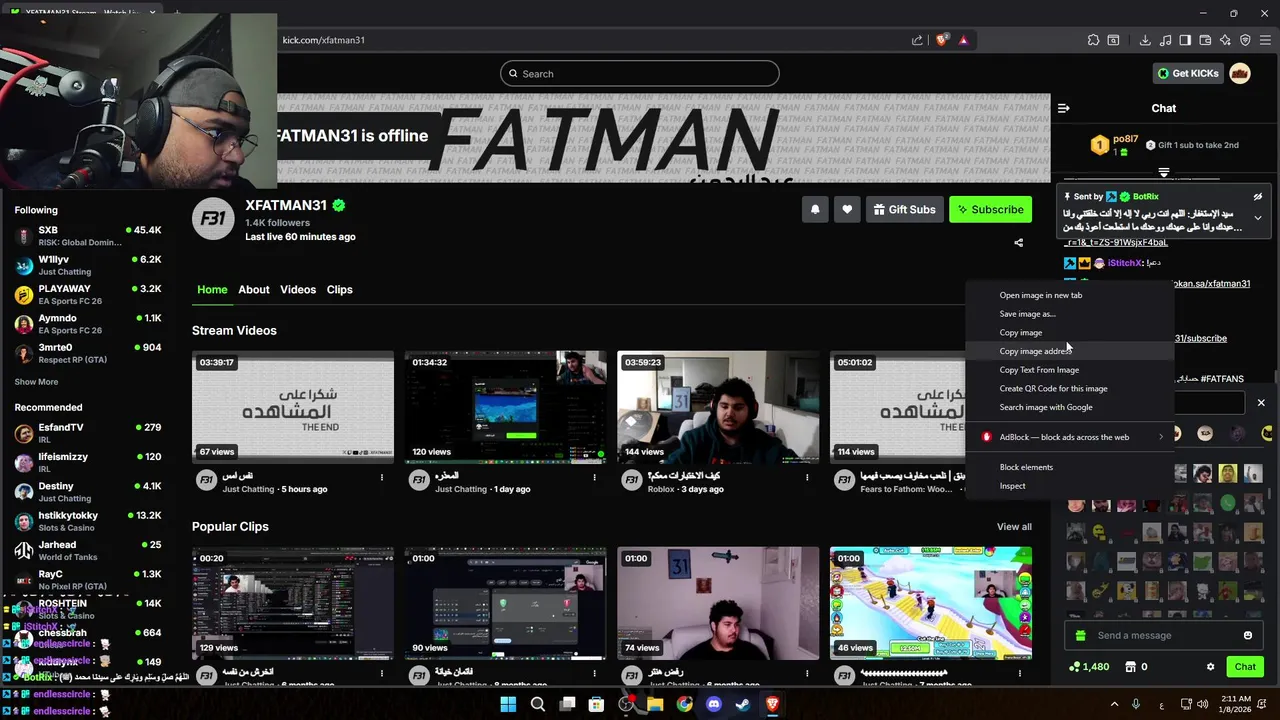The height and width of the screenshot is (720, 1280).
Task: Open the Brave Shields lion icon
Action: point(941,40)
